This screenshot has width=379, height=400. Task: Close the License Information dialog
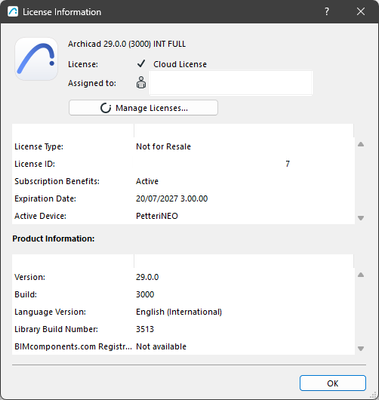click(x=361, y=12)
